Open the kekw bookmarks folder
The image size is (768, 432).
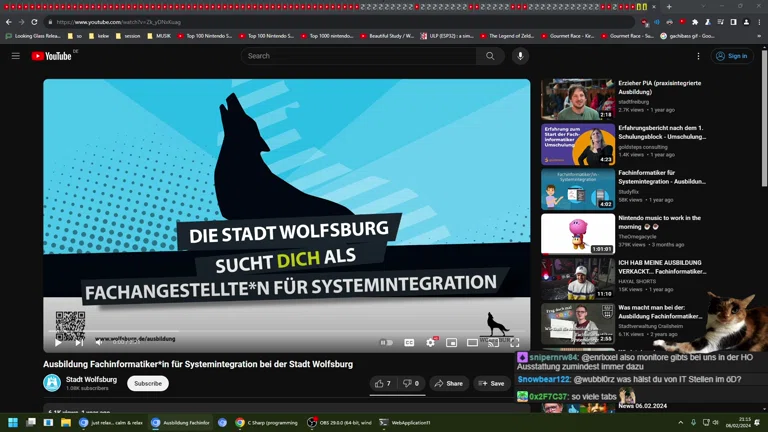click(x=99, y=36)
